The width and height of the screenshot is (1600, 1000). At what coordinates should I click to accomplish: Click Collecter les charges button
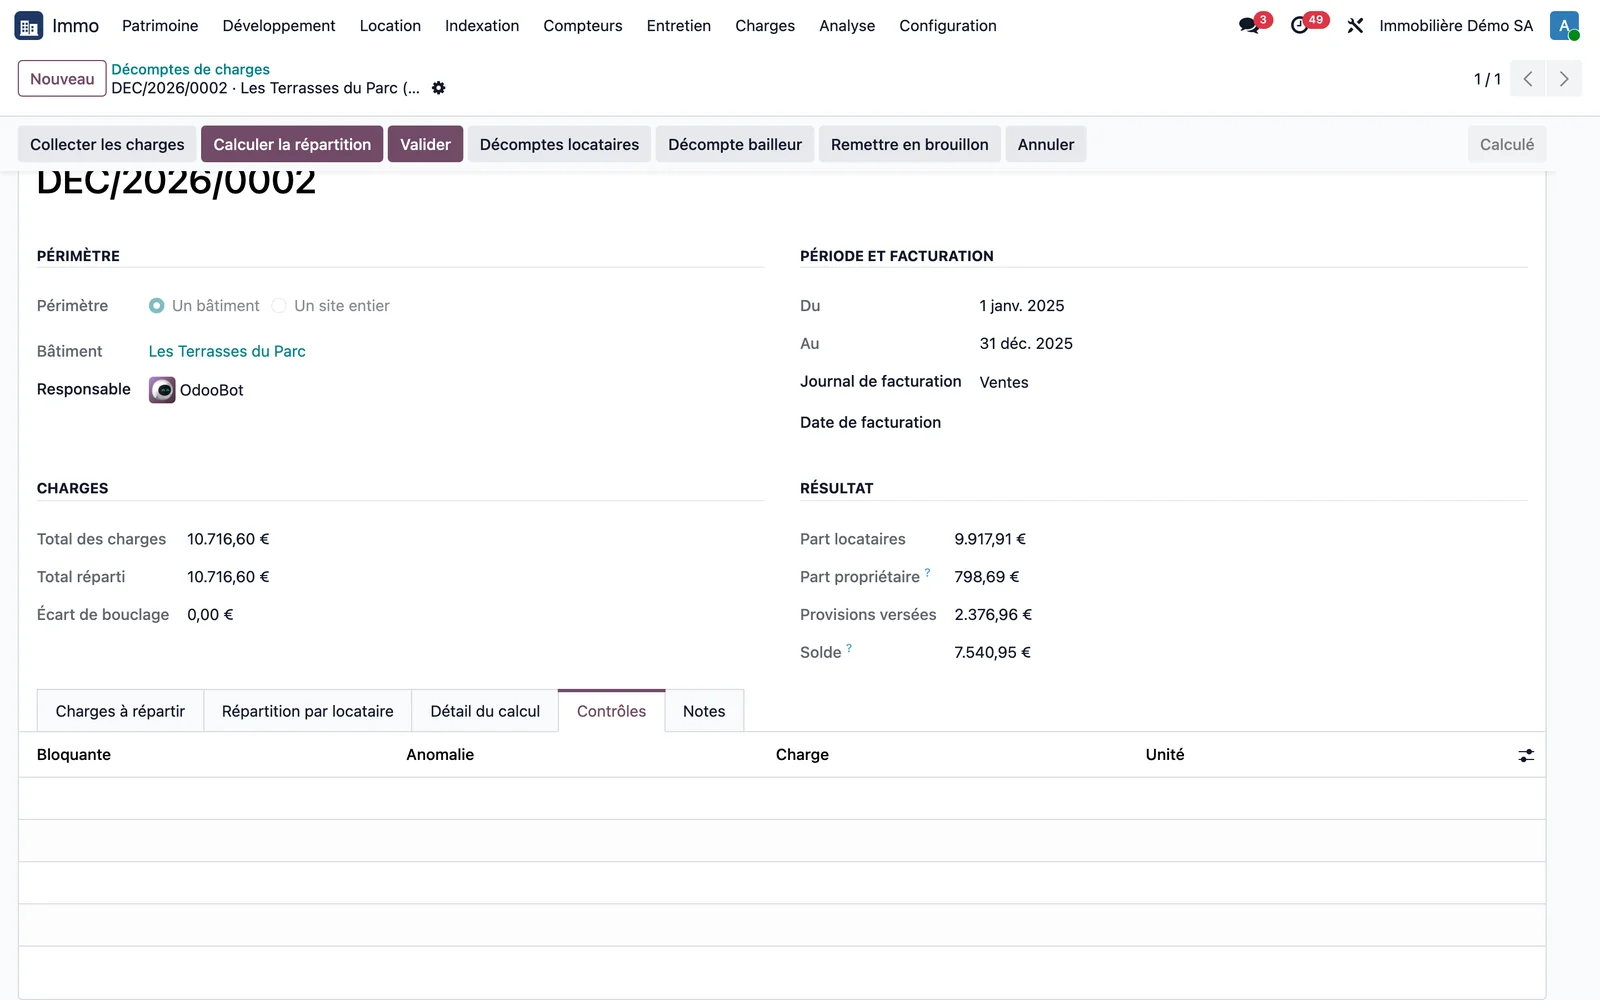(x=107, y=144)
